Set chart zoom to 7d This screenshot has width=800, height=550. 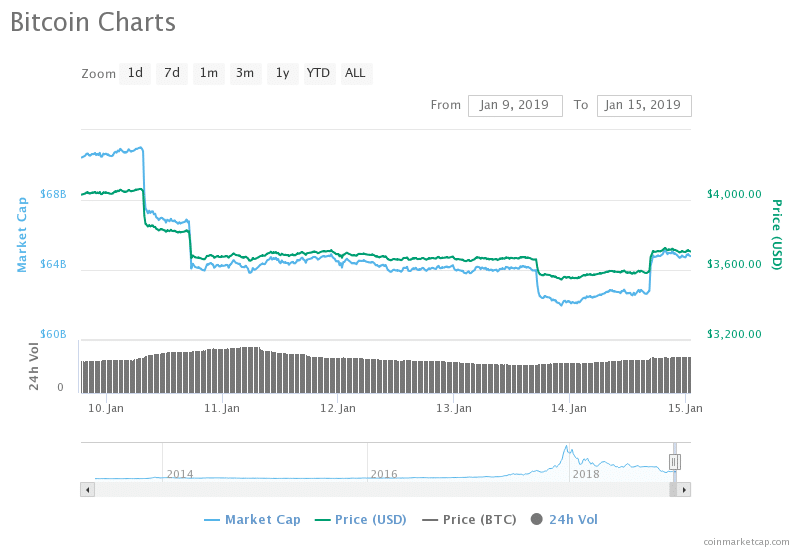172,73
